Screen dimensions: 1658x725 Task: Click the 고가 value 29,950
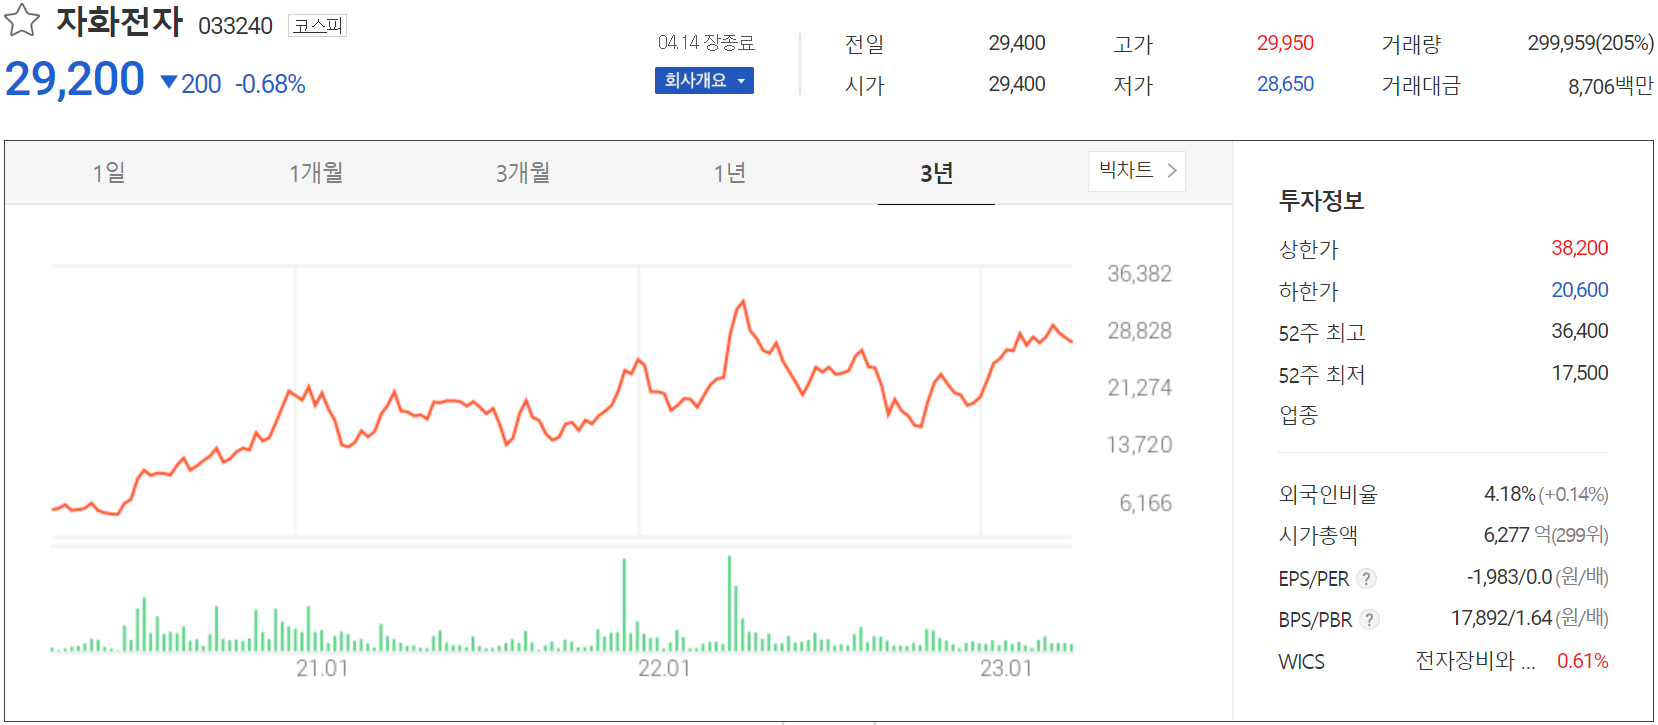[1285, 43]
